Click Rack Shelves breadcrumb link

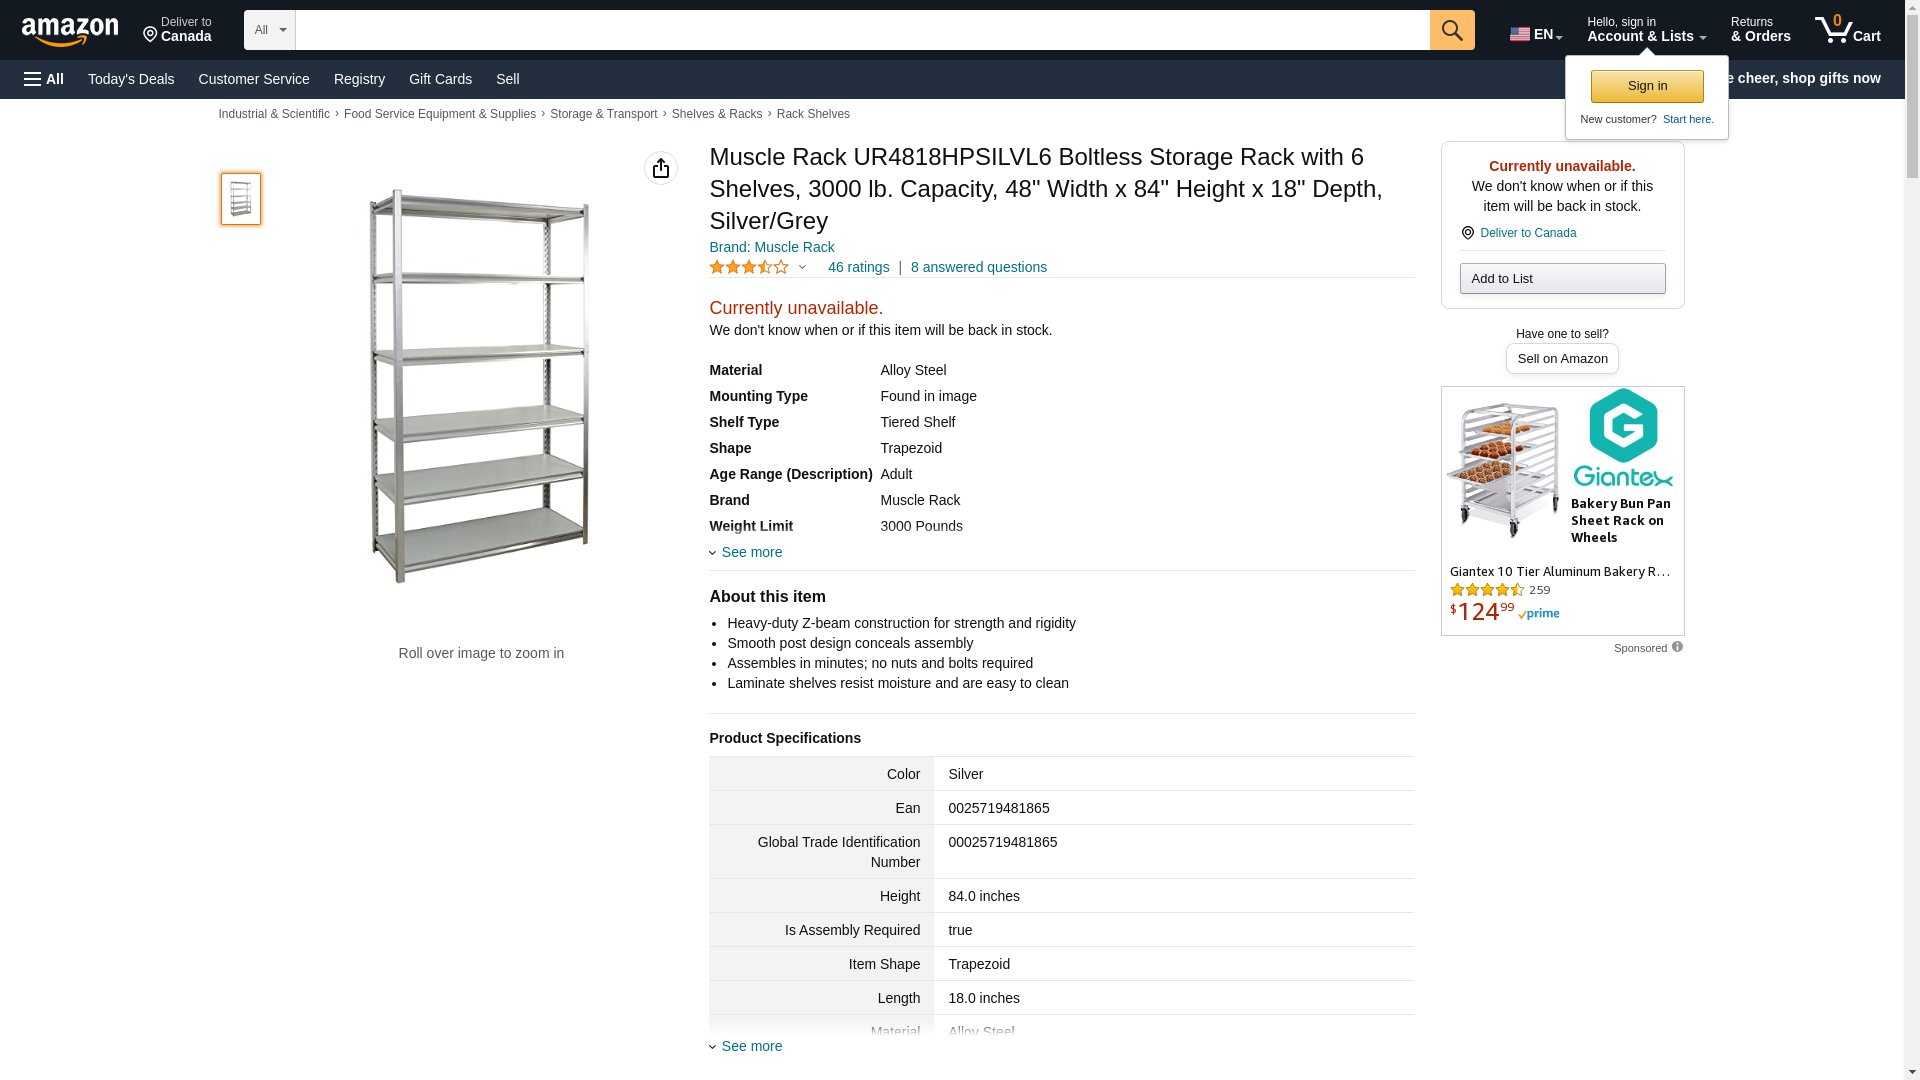813,114
